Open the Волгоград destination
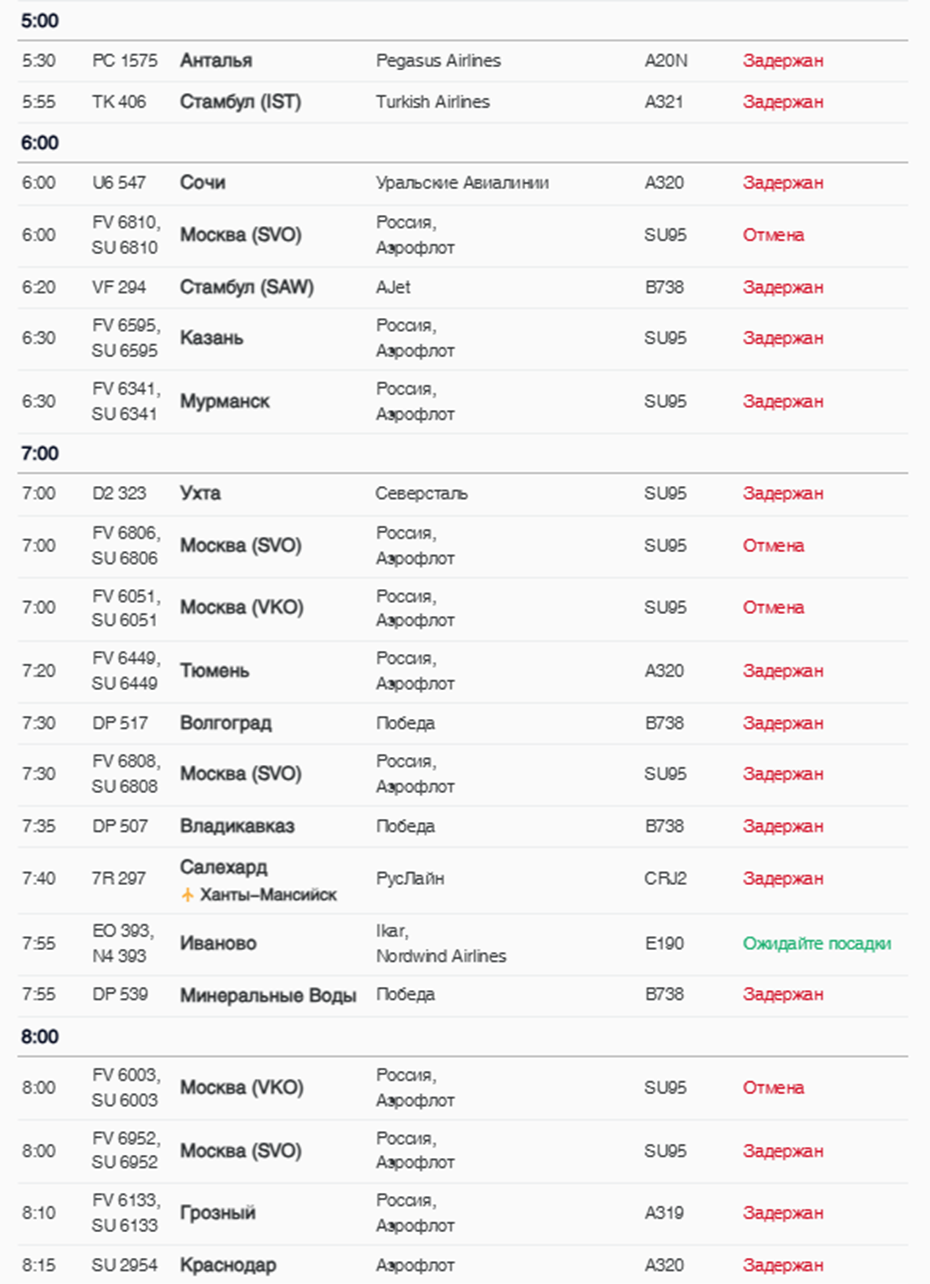Viewport: 930px width, 1284px height. coord(225,723)
